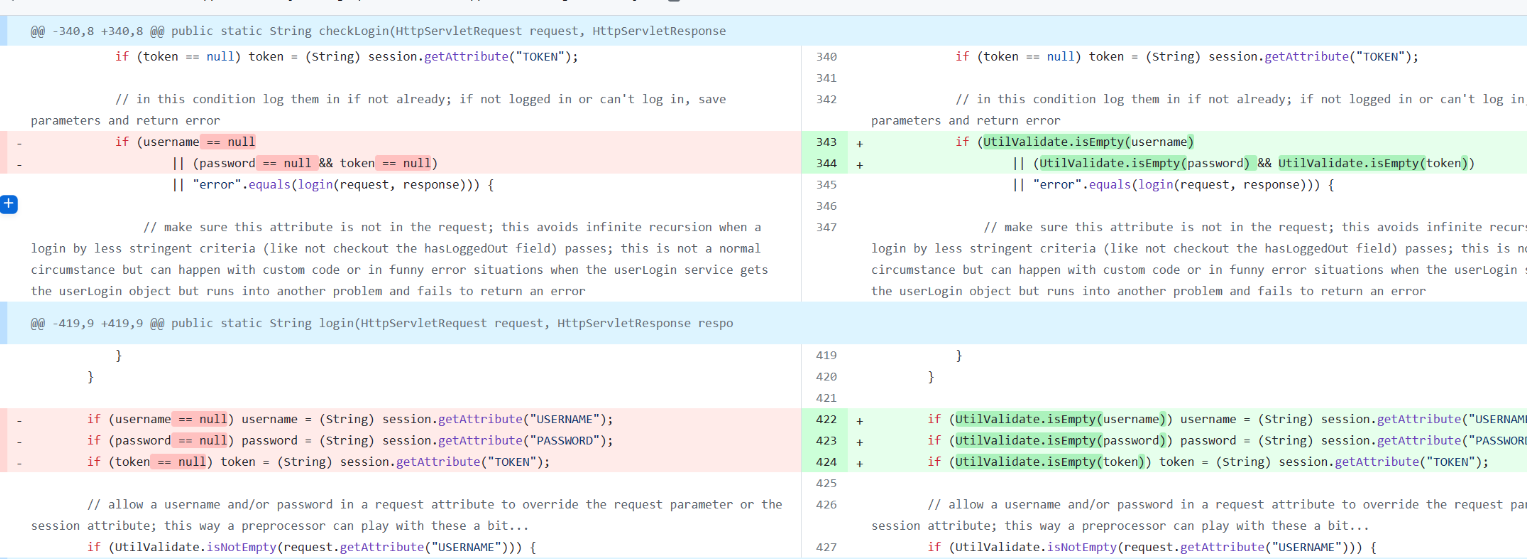Image resolution: width=1527 pixels, height=559 pixels.
Task: Select added line number 344
Action: coord(826,163)
